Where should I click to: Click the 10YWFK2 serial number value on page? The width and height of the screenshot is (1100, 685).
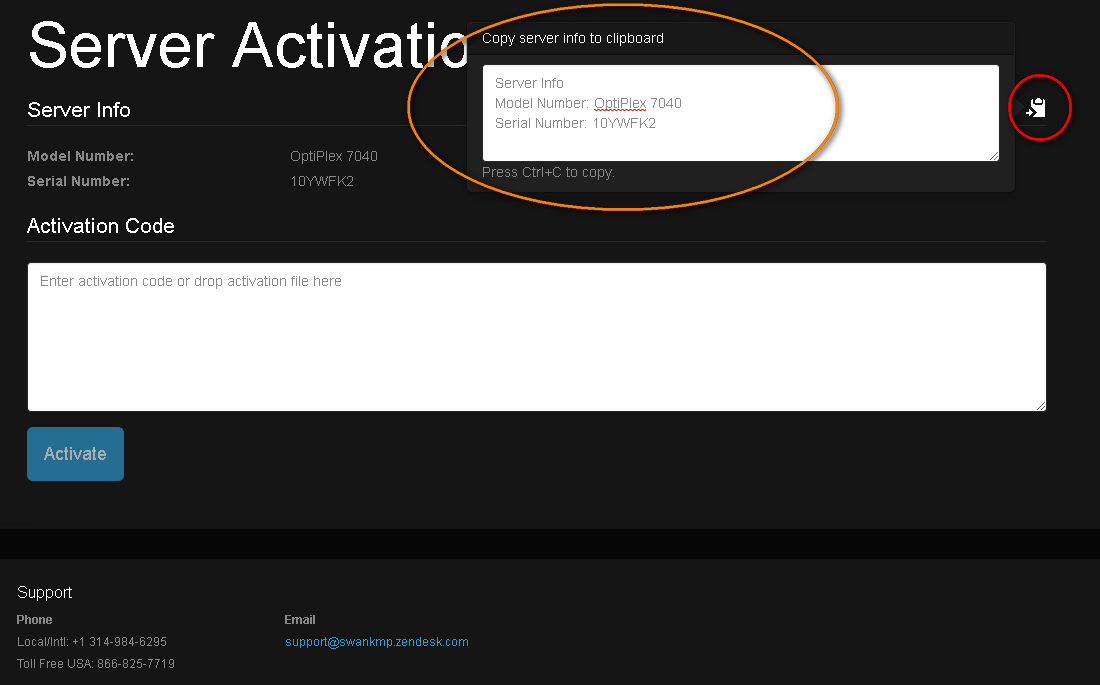coord(322,182)
